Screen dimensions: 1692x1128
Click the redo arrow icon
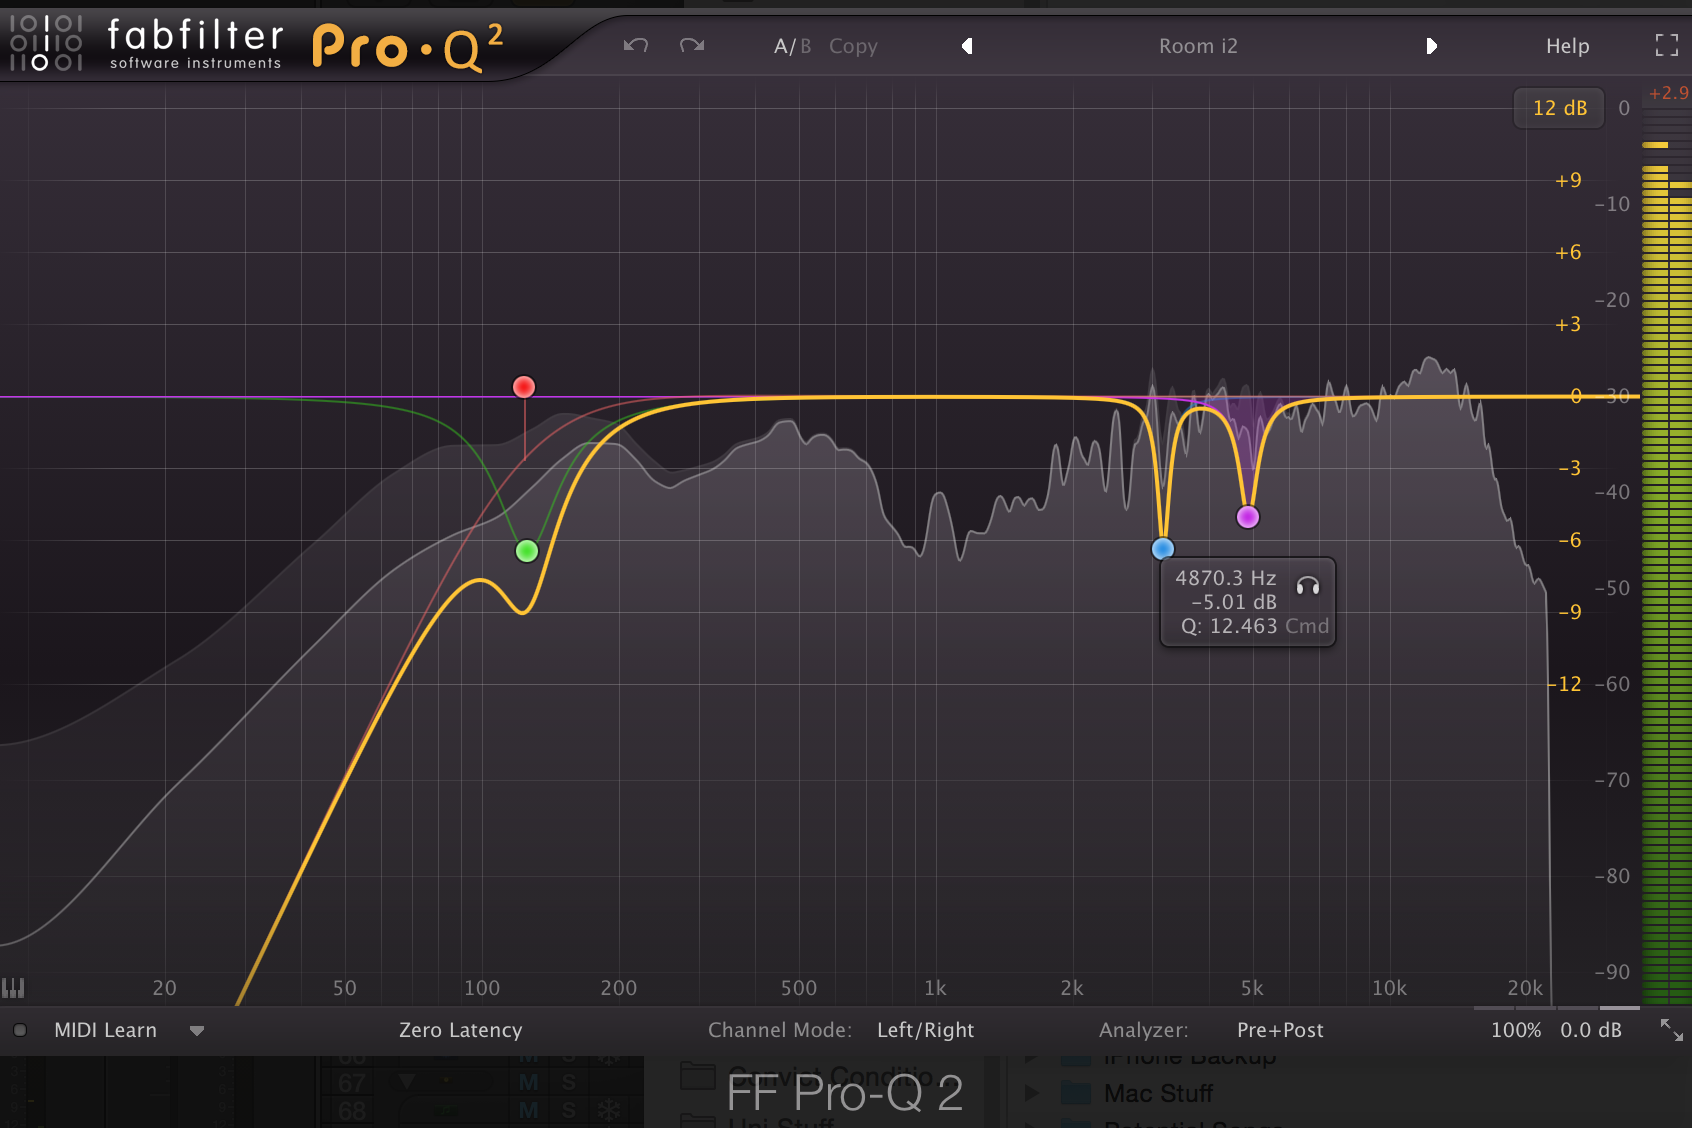pyautogui.click(x=692, y=45)
